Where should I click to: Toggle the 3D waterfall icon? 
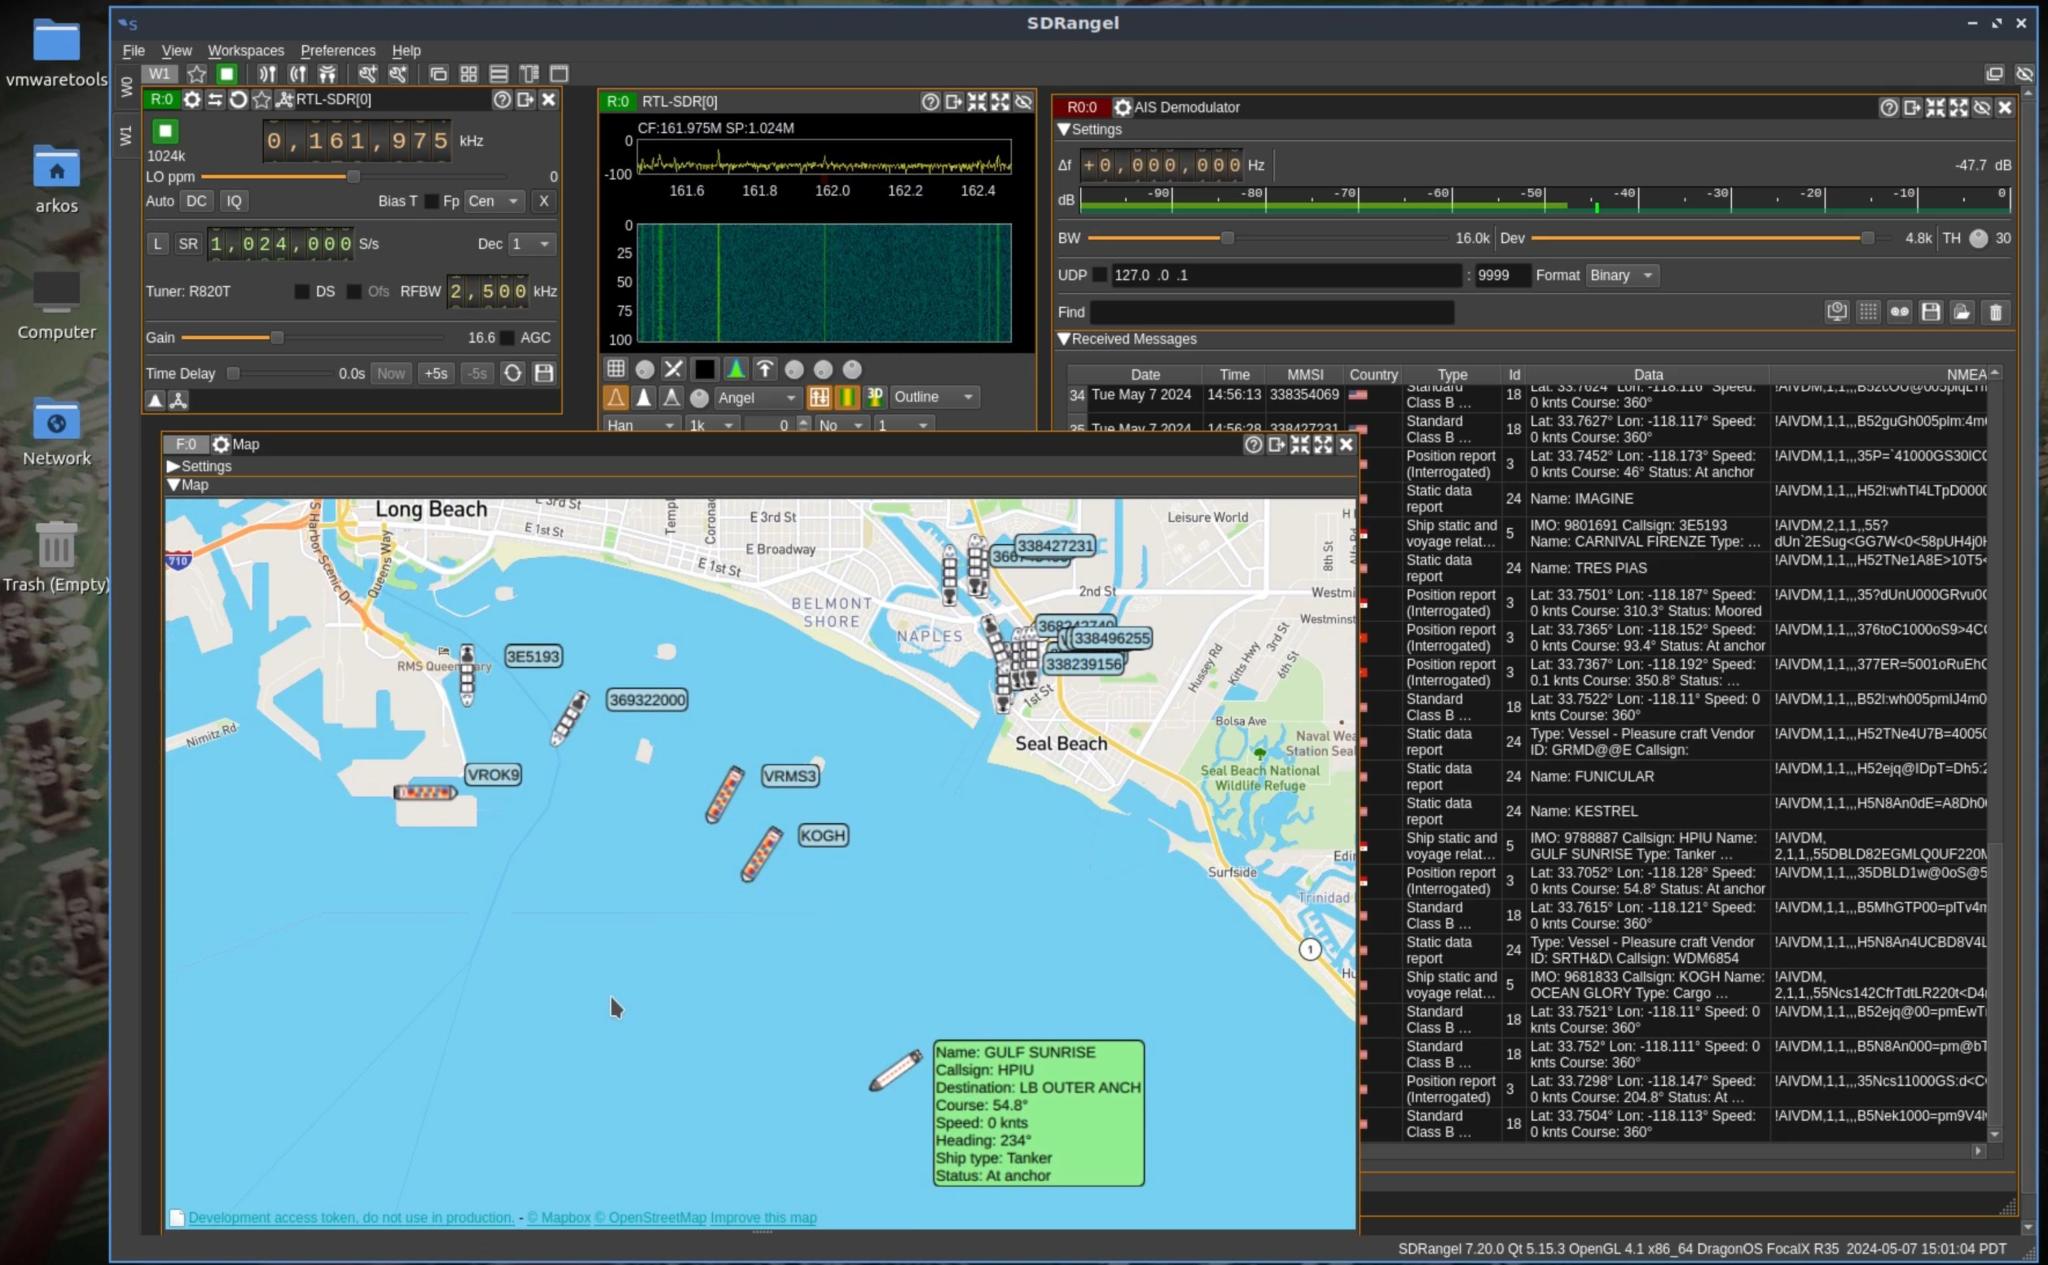[875, 397]
